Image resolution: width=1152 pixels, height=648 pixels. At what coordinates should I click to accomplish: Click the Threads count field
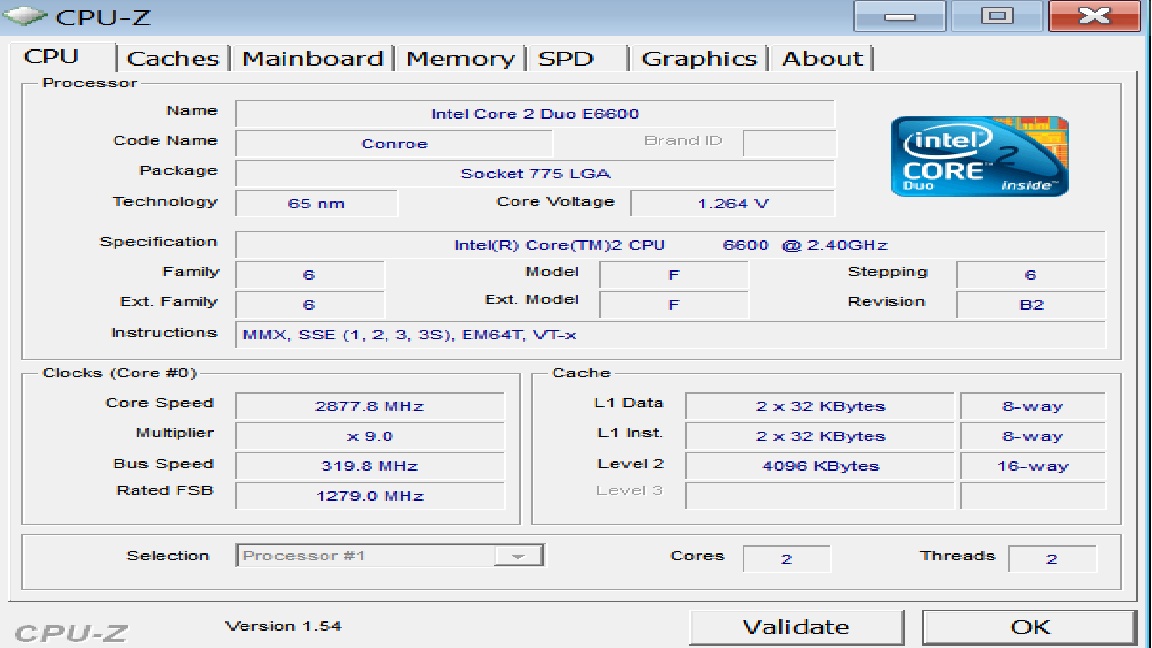click(1052, 559)
